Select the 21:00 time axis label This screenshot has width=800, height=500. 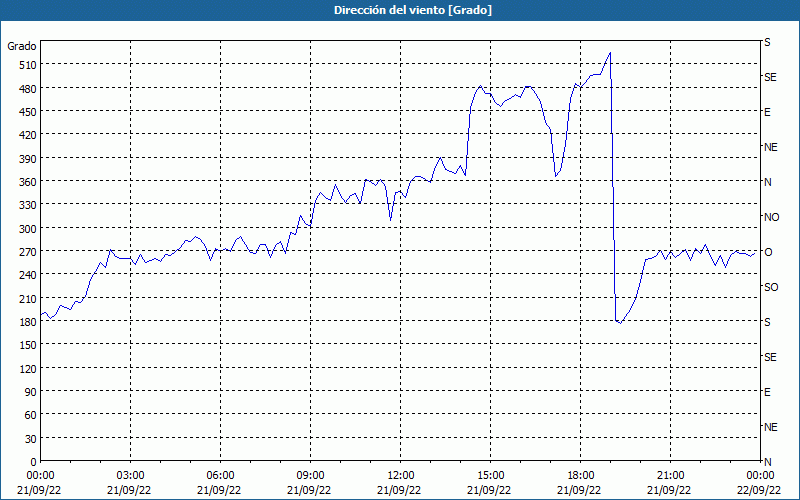click(670, 476)
